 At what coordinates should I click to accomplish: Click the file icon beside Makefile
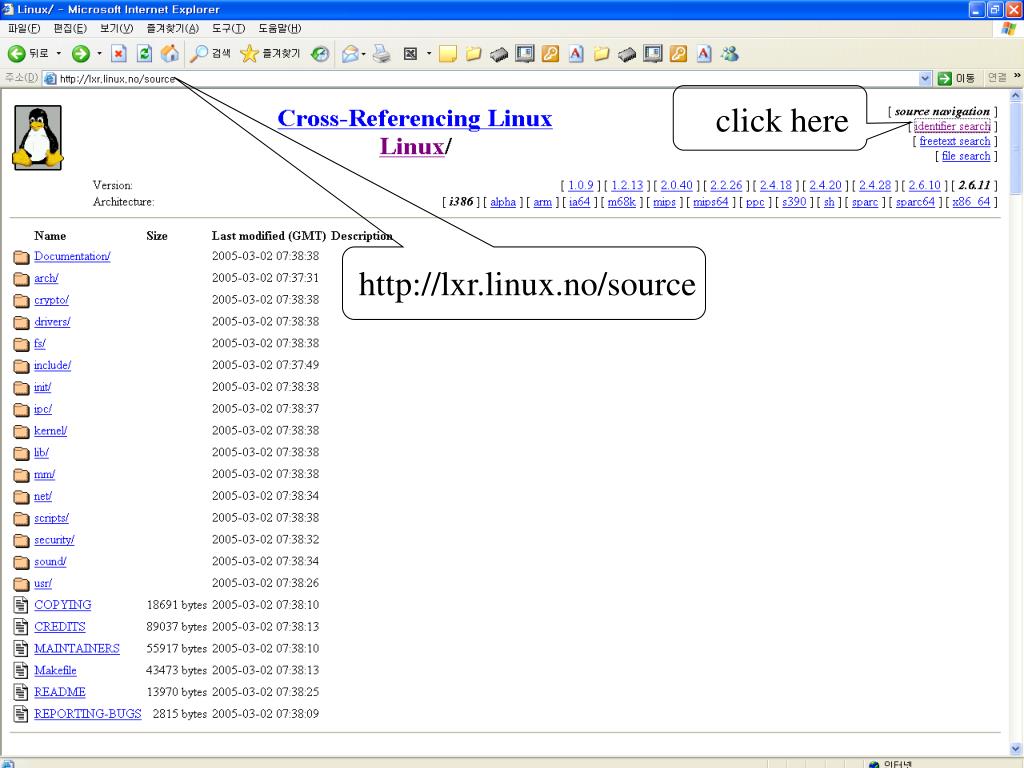[22, 670]
